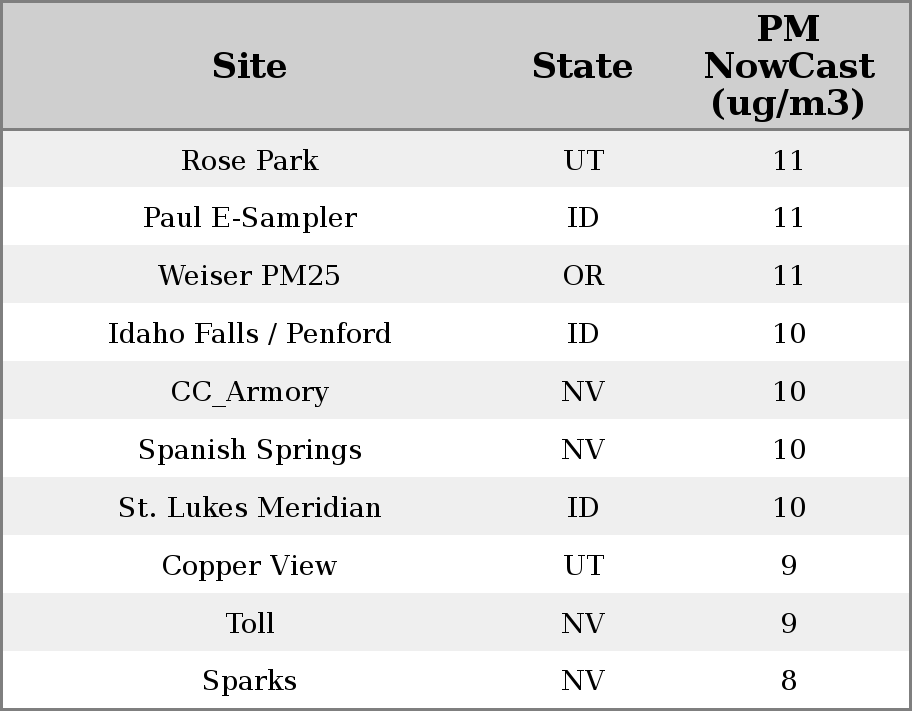Click ID state cell for Paul E-Sampler
This screenshot has width=912, height=711.
583,218
